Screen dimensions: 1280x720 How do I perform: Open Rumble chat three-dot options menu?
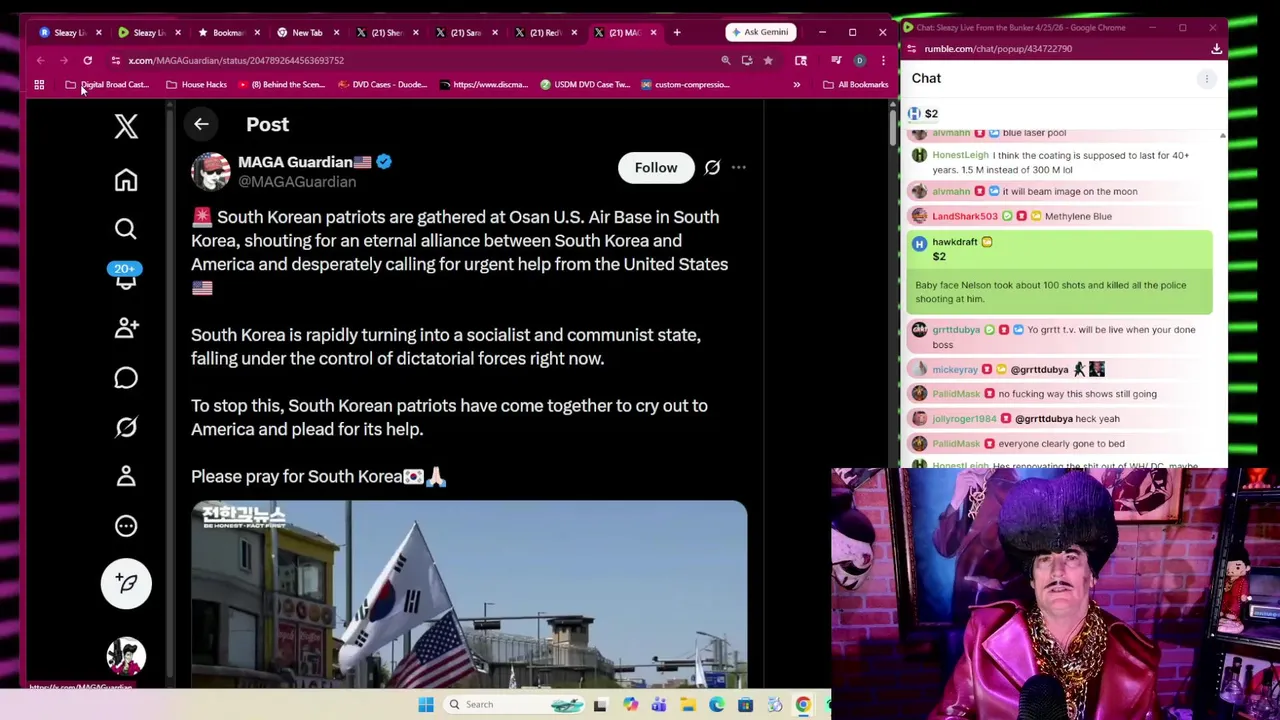pyautogui.click(x=1206, y=78)
